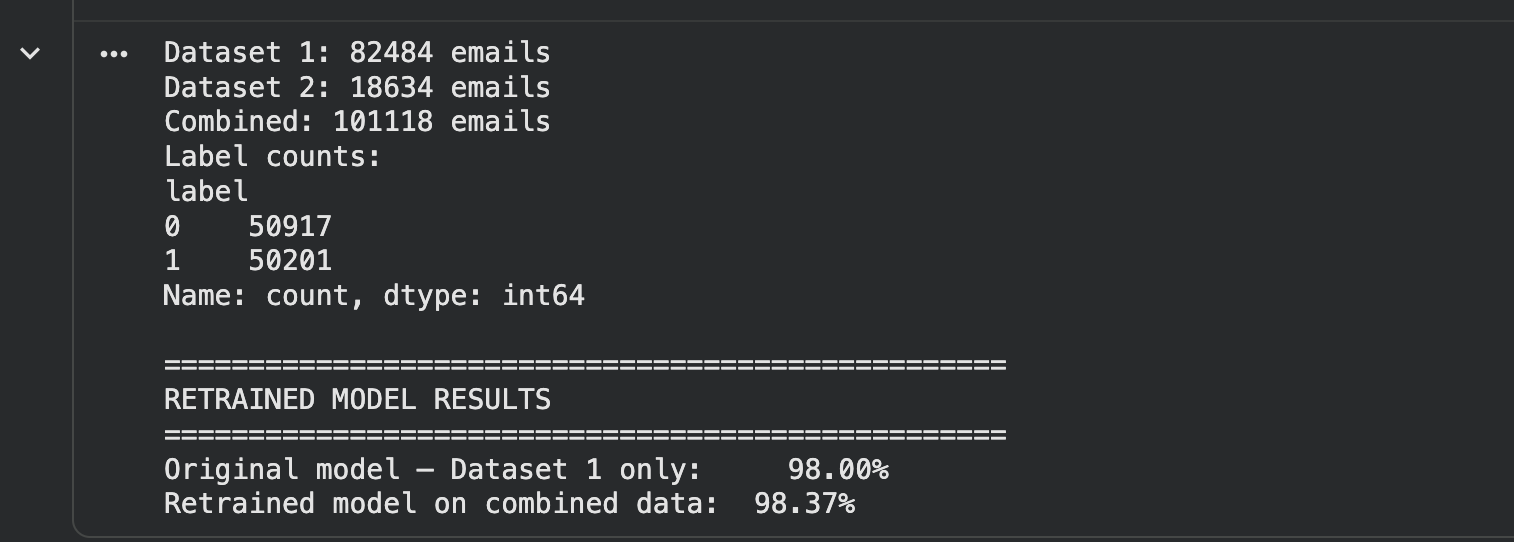Image resolution: width=1514 pixels, height=542 pixels.
Task: Click the 'Label counts:' text
Action: pos(273,157)
